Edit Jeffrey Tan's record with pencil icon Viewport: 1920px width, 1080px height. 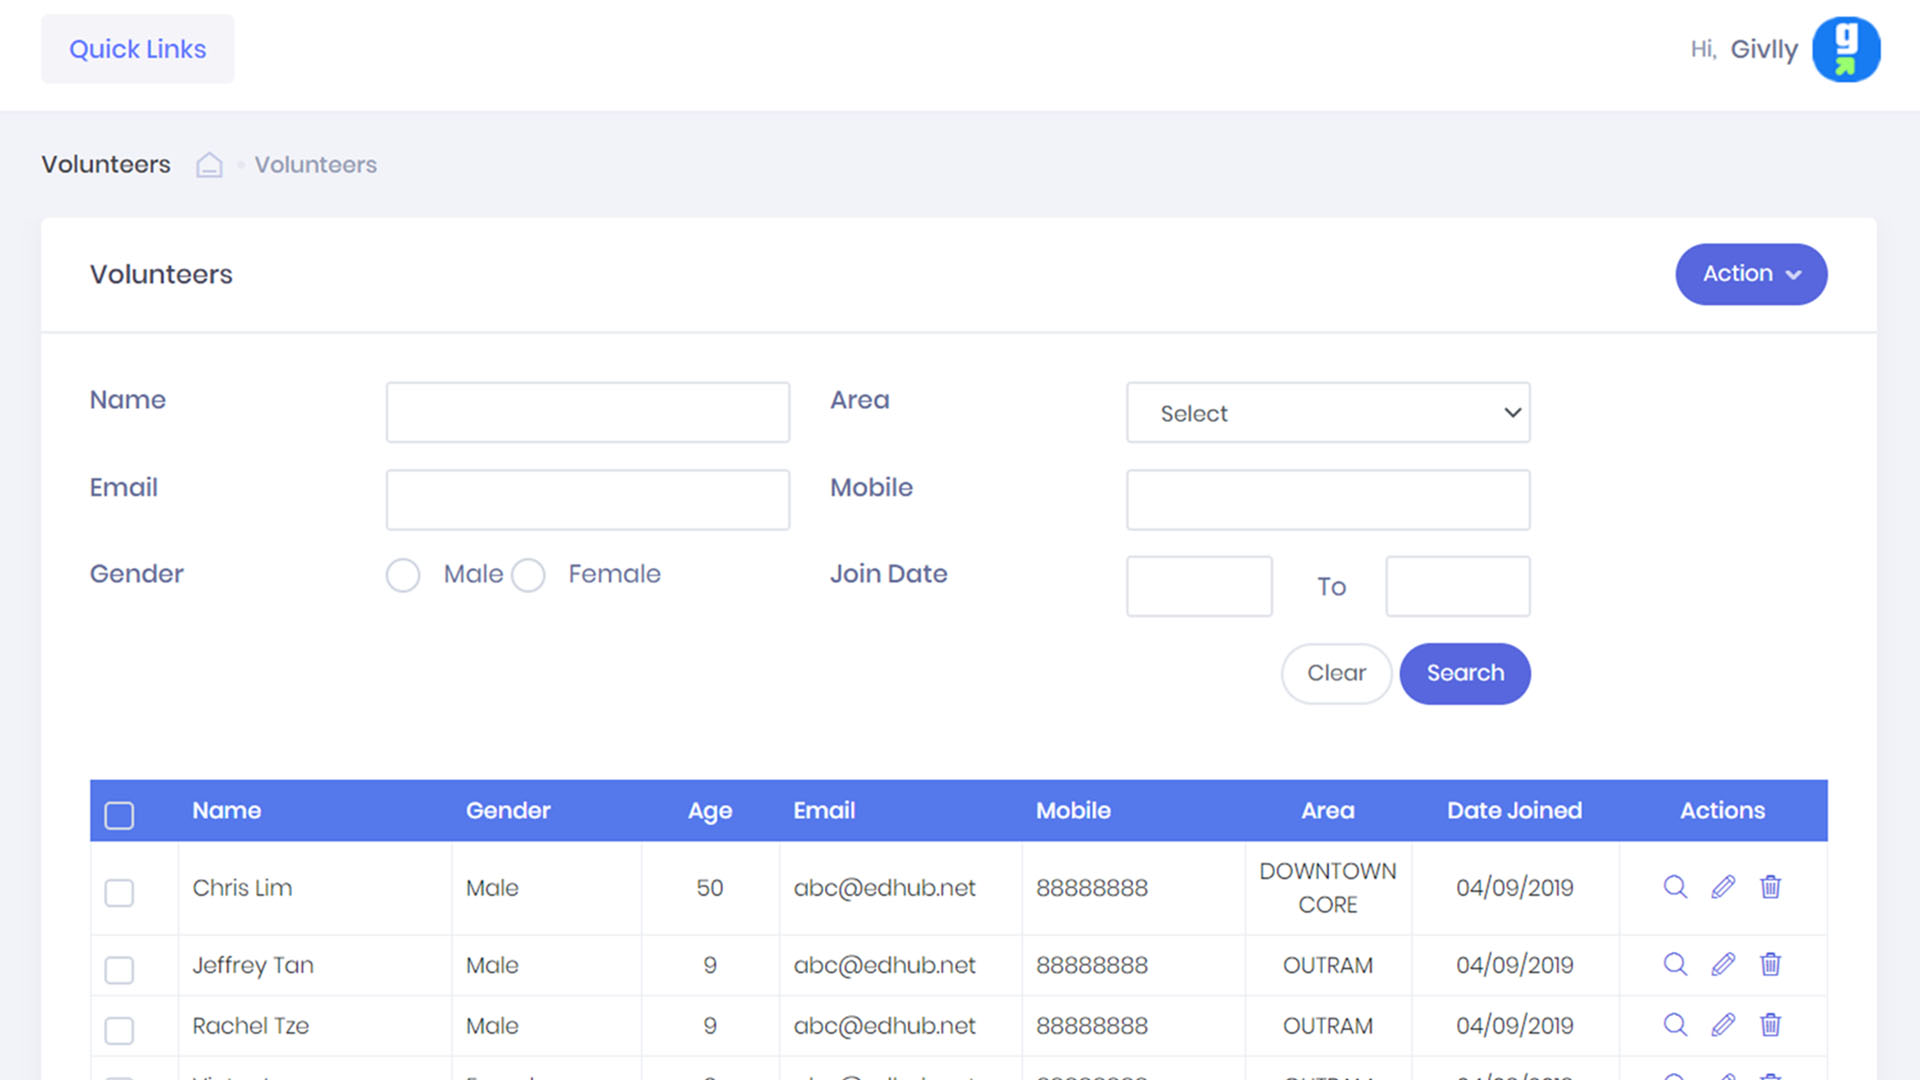coord(1723,964)
